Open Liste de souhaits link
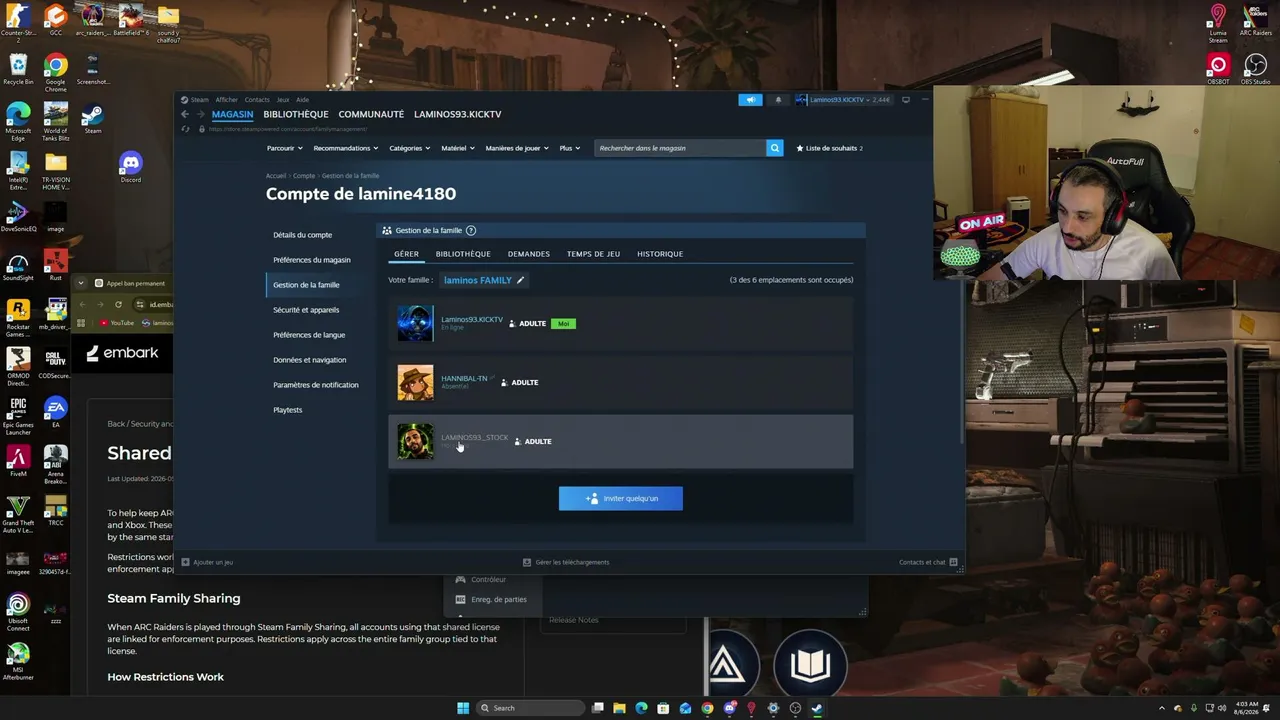This screenshot has height=720, width=1280. click(830, 148)
